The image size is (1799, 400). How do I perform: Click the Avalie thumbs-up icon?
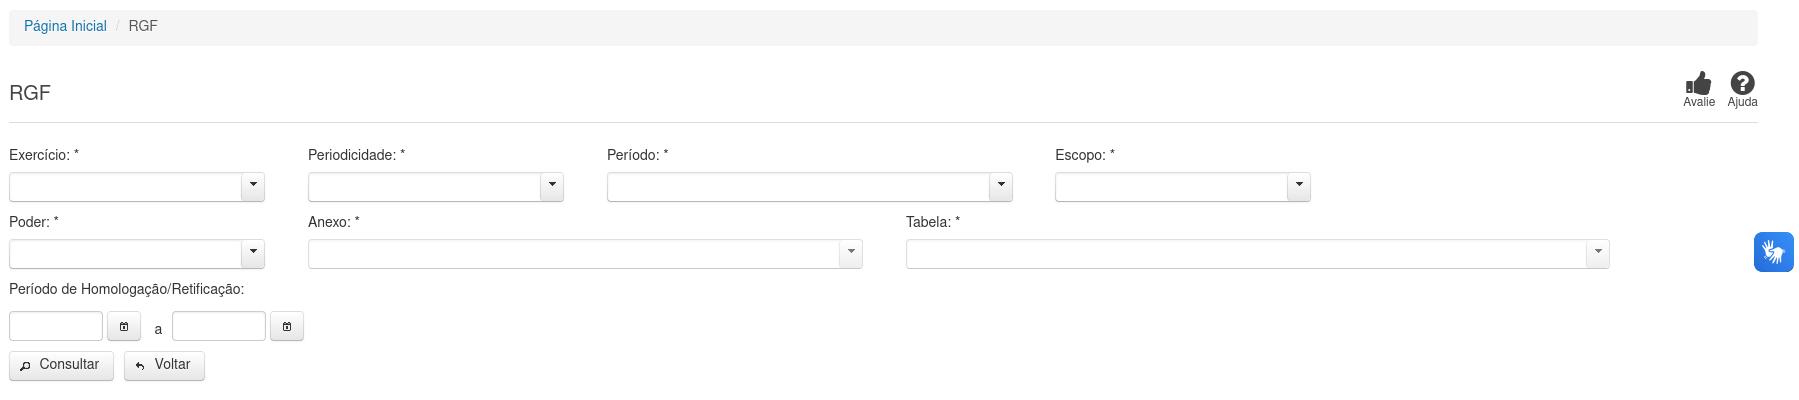click(x=1698, y=84)
